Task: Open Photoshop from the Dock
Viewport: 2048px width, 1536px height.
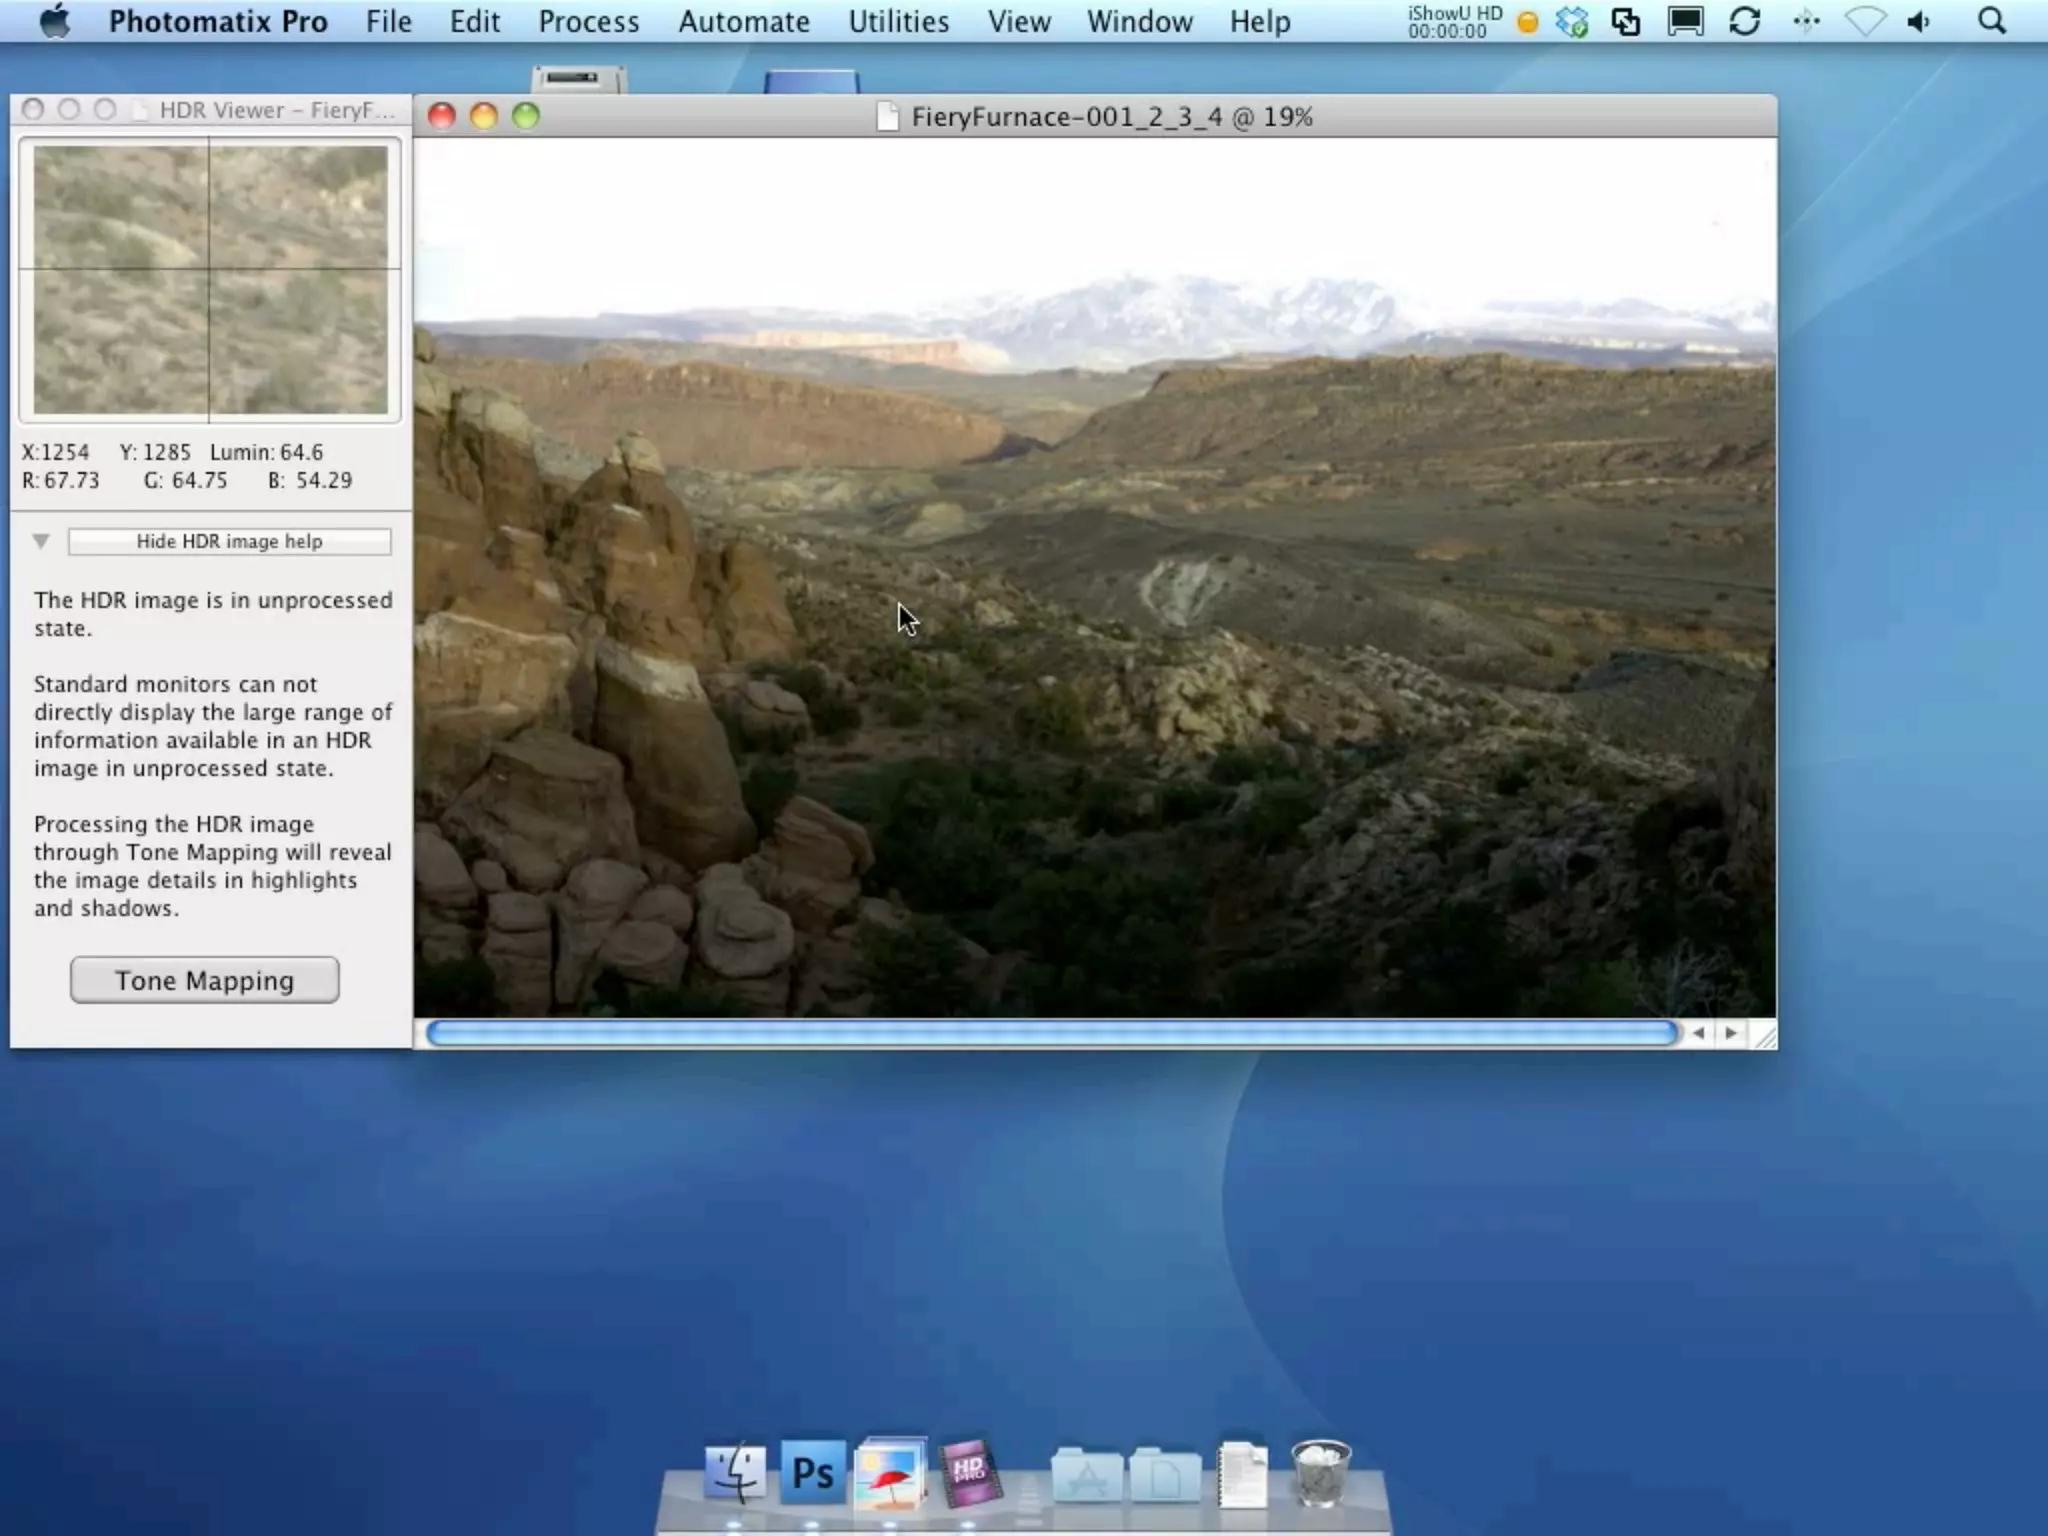Action: [812, 1473]
